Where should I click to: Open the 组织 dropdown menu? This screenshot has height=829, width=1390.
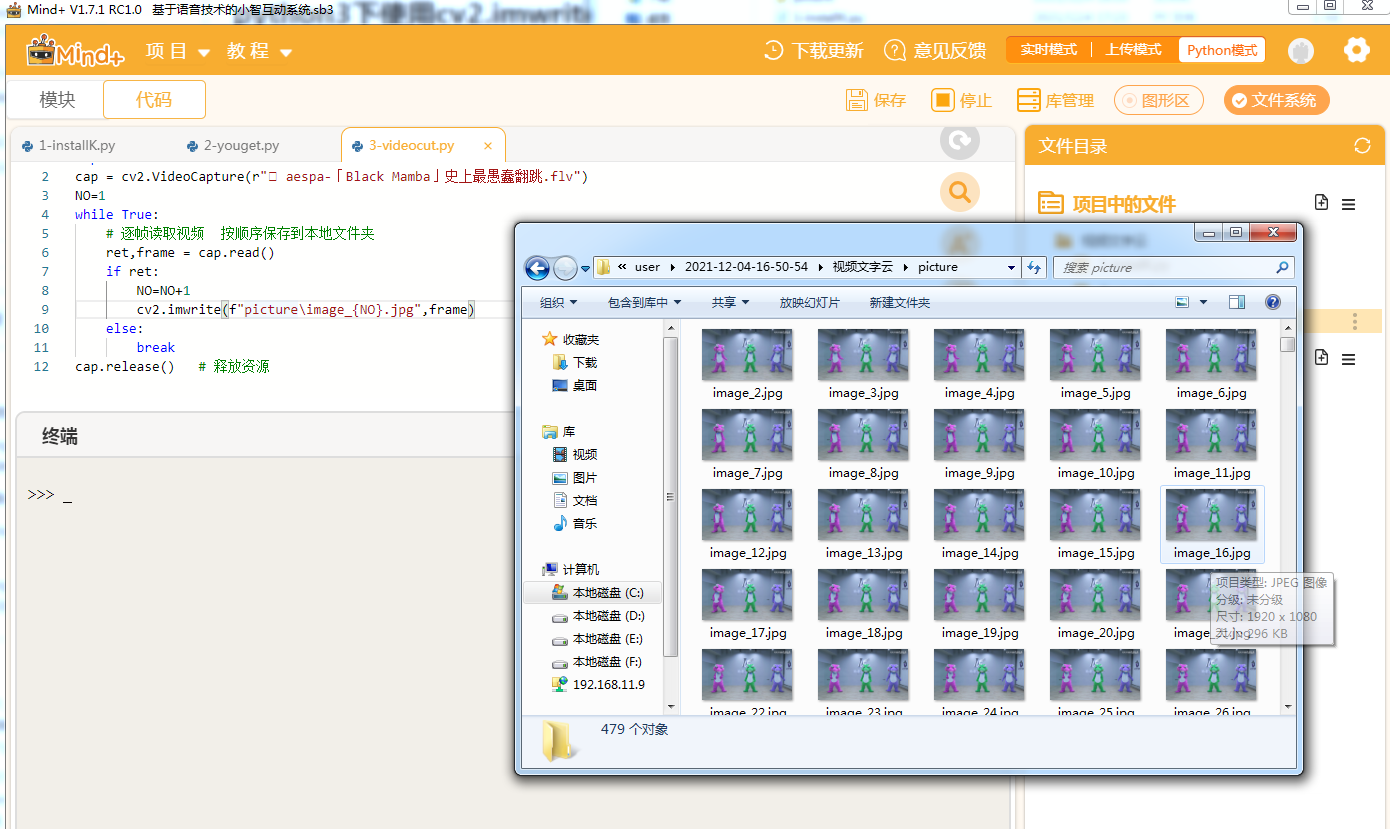coord(559,302)
